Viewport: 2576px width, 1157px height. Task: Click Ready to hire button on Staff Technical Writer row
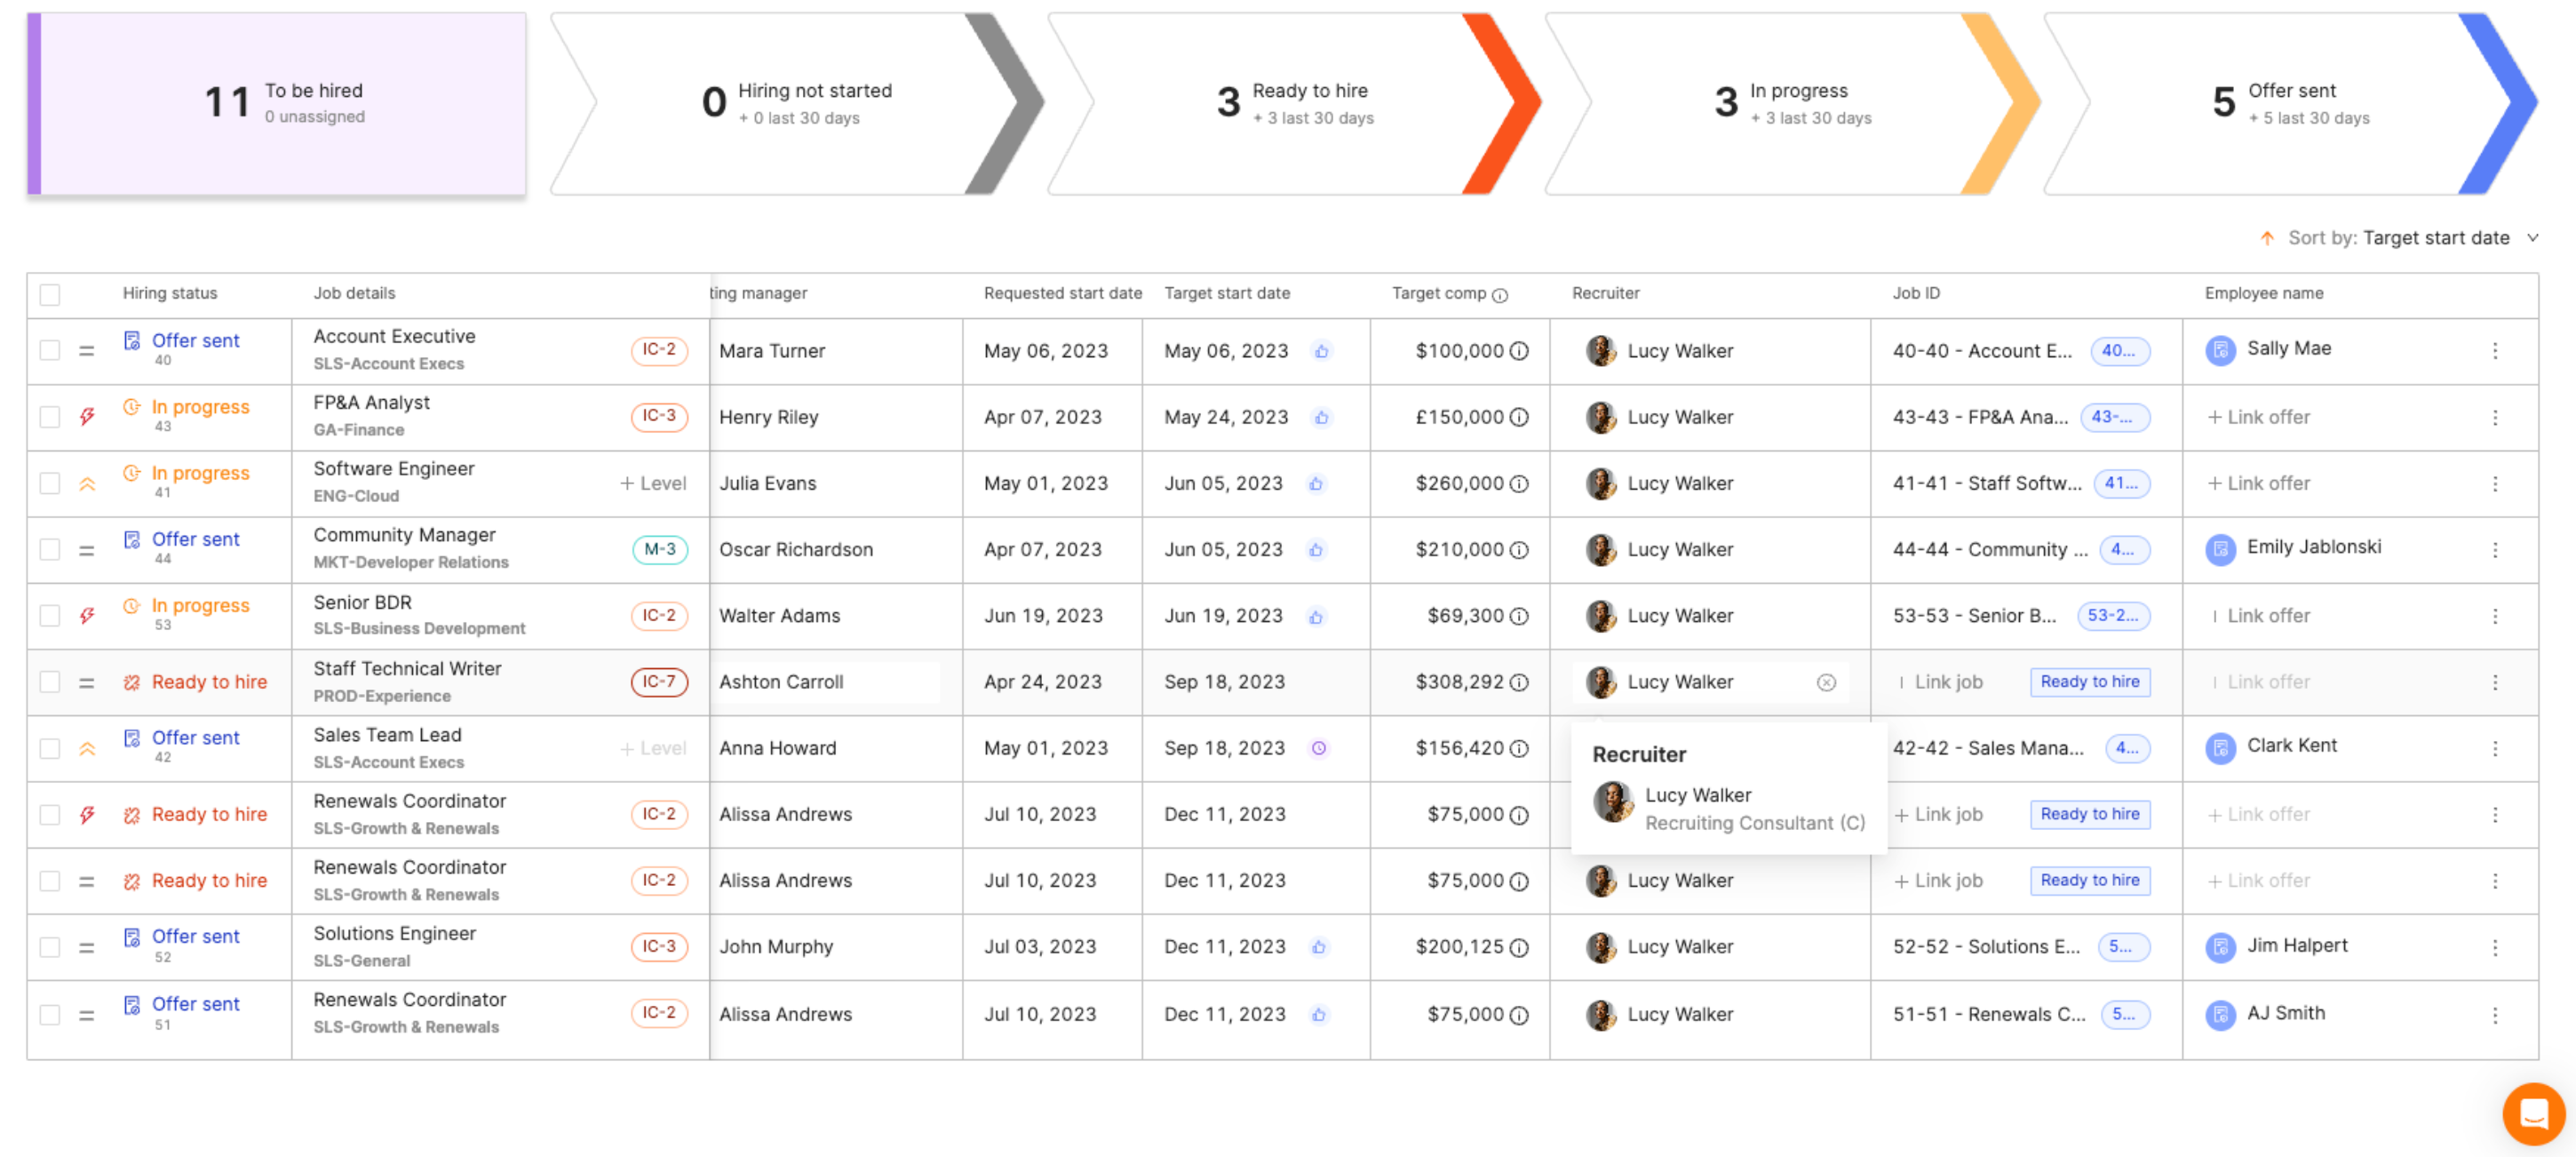pyautogui.click(x=2089, y=682)
